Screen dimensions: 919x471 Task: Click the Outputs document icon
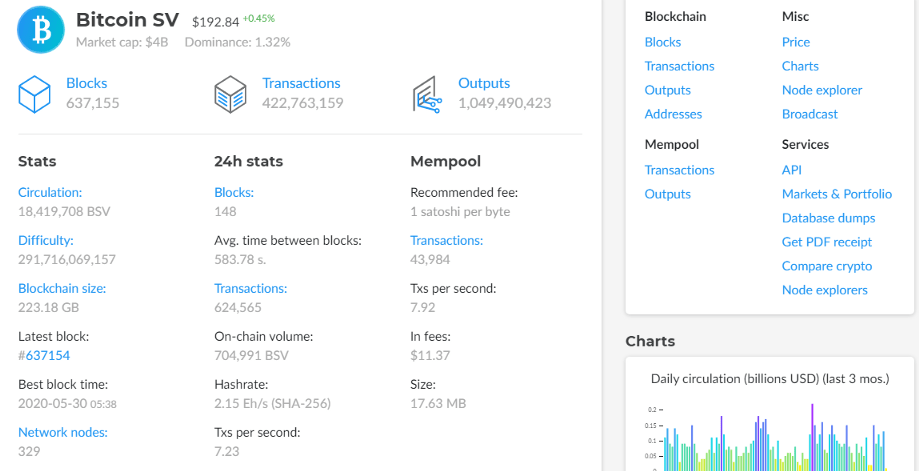click(427, 94)
